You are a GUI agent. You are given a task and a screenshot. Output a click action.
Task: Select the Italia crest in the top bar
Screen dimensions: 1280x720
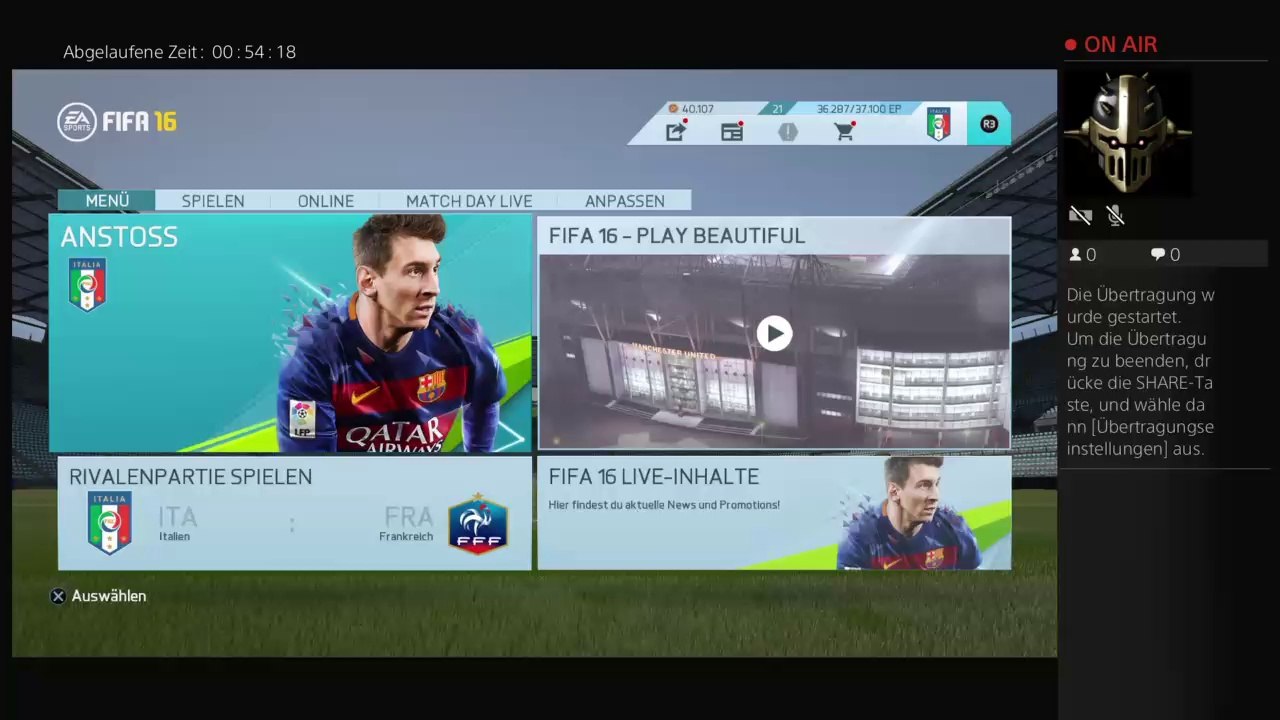click(x=938, y=124)
